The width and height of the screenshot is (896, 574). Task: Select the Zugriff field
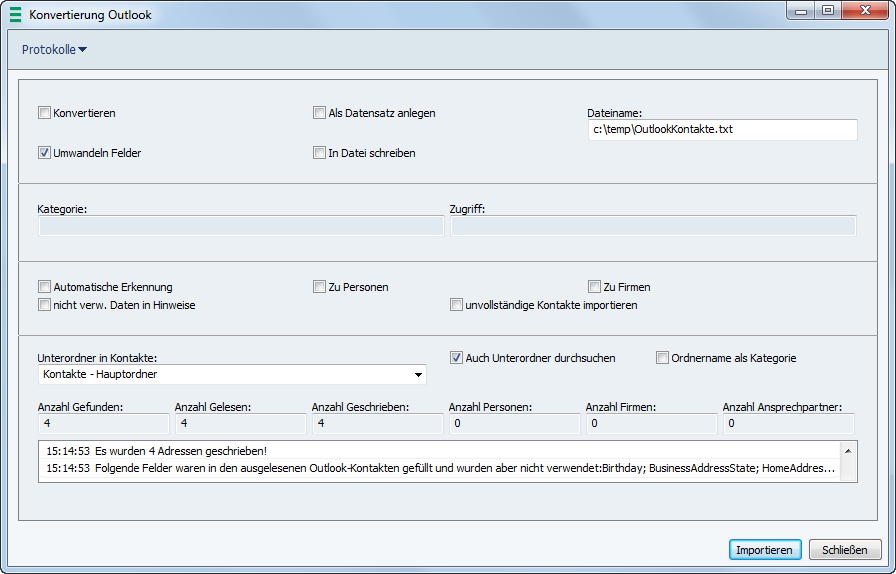(653, 226)
